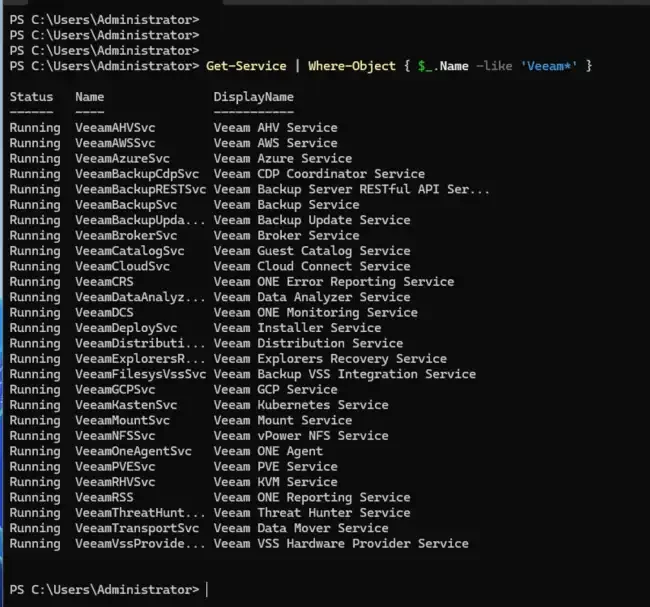Select the VeeamPVESvc service name
This screenshot has height=607, width=650.
[x=115, y=467]
